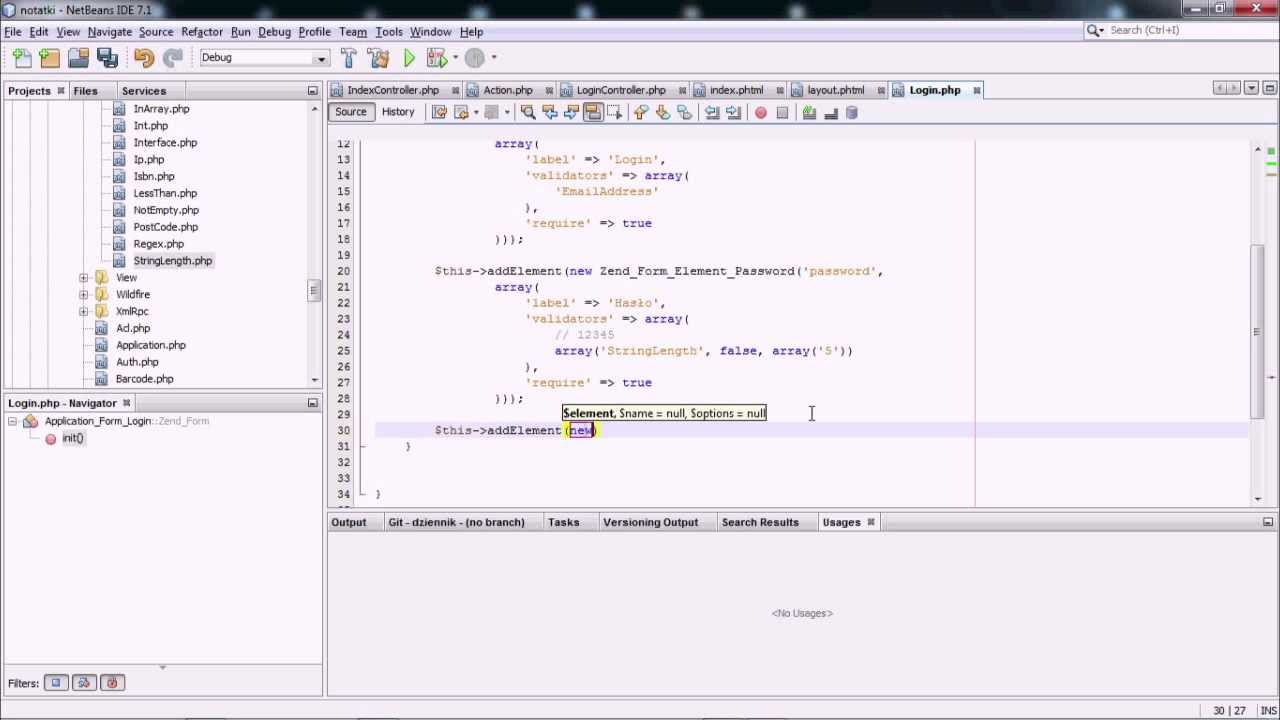The height and width of the screenshot is (720, 1280).
Task: Click the Open Project toolbar icon
Action: pos(78,58)
